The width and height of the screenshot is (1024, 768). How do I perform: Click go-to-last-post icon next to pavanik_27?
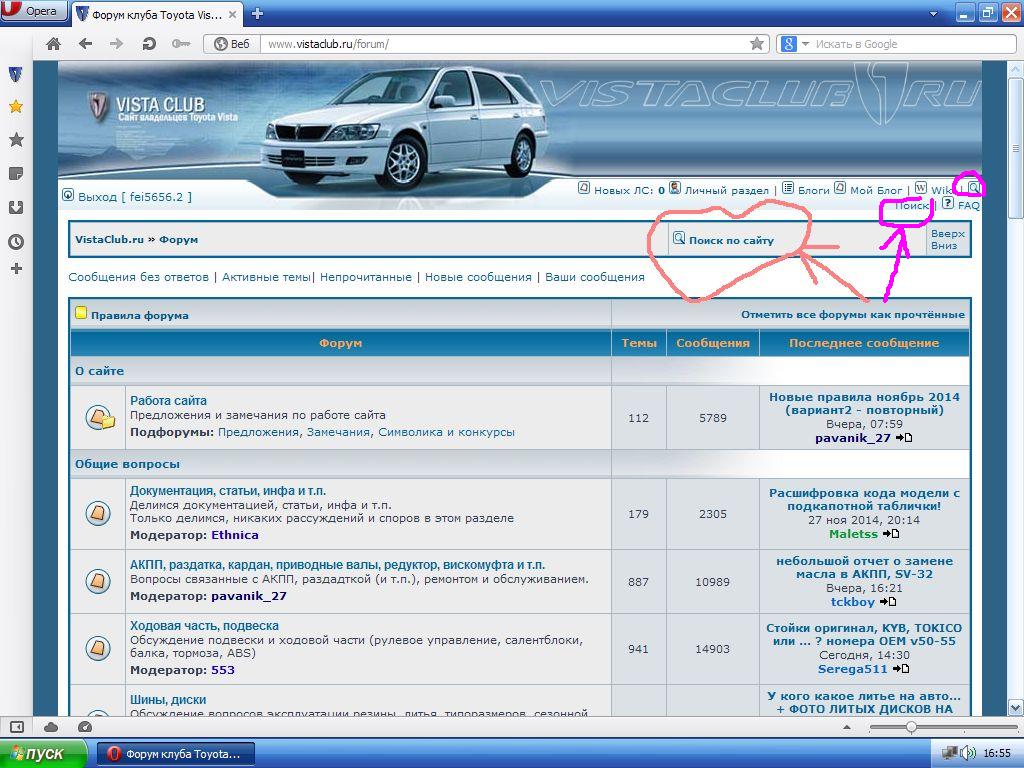tap(904, 438)
